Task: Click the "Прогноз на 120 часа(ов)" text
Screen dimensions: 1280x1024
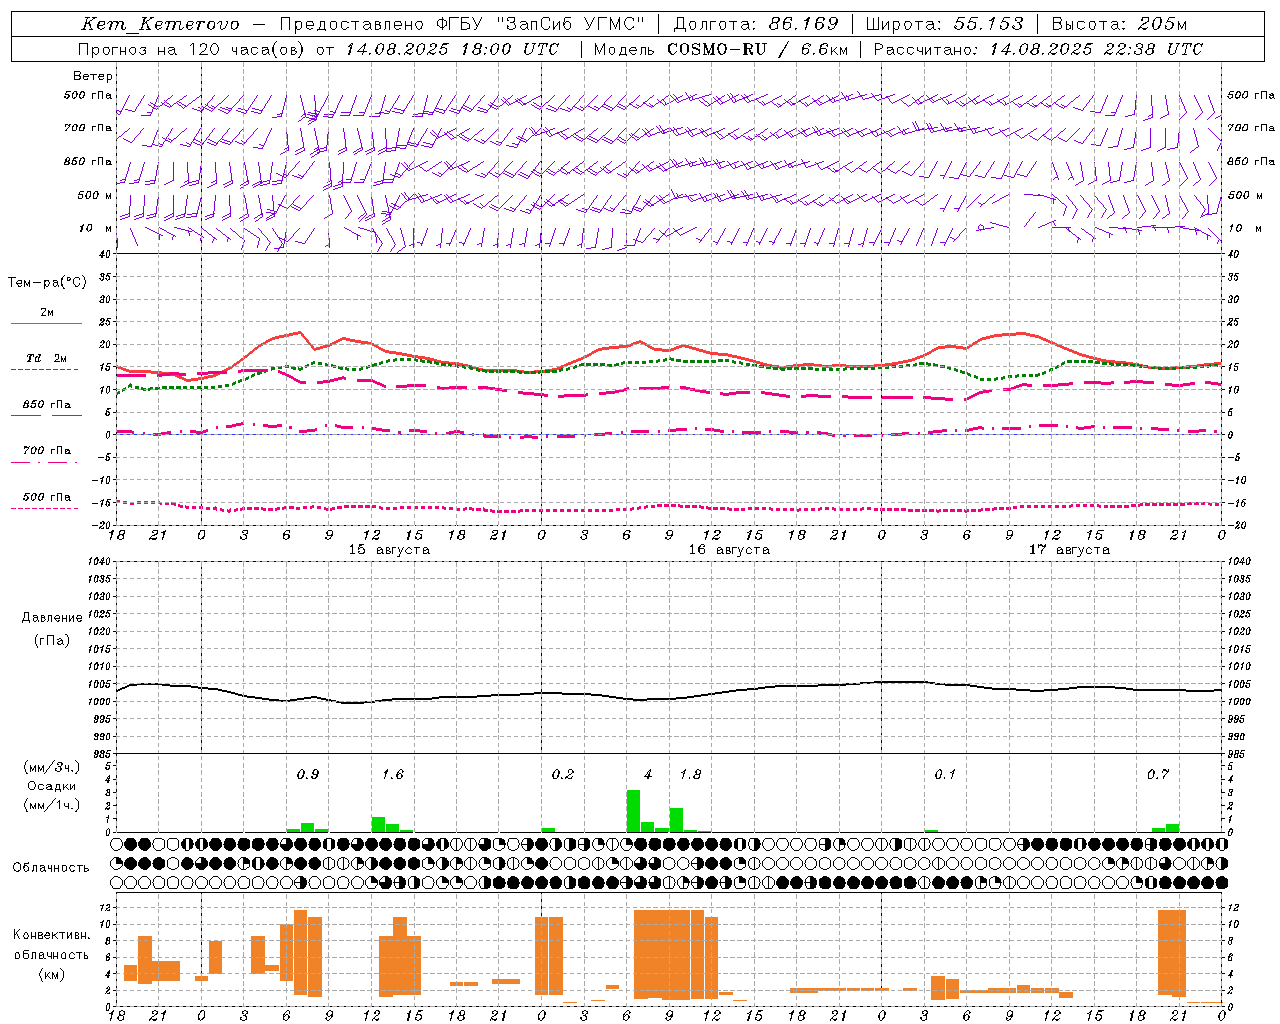Action: [x=193, y=49]
